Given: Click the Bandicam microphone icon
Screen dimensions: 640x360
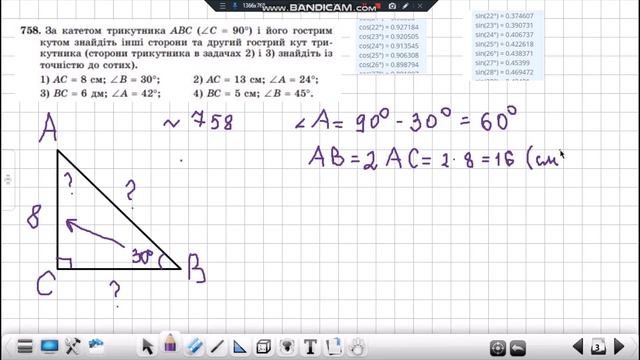Looking at the screenshot, I should click(x=235, y=6).
